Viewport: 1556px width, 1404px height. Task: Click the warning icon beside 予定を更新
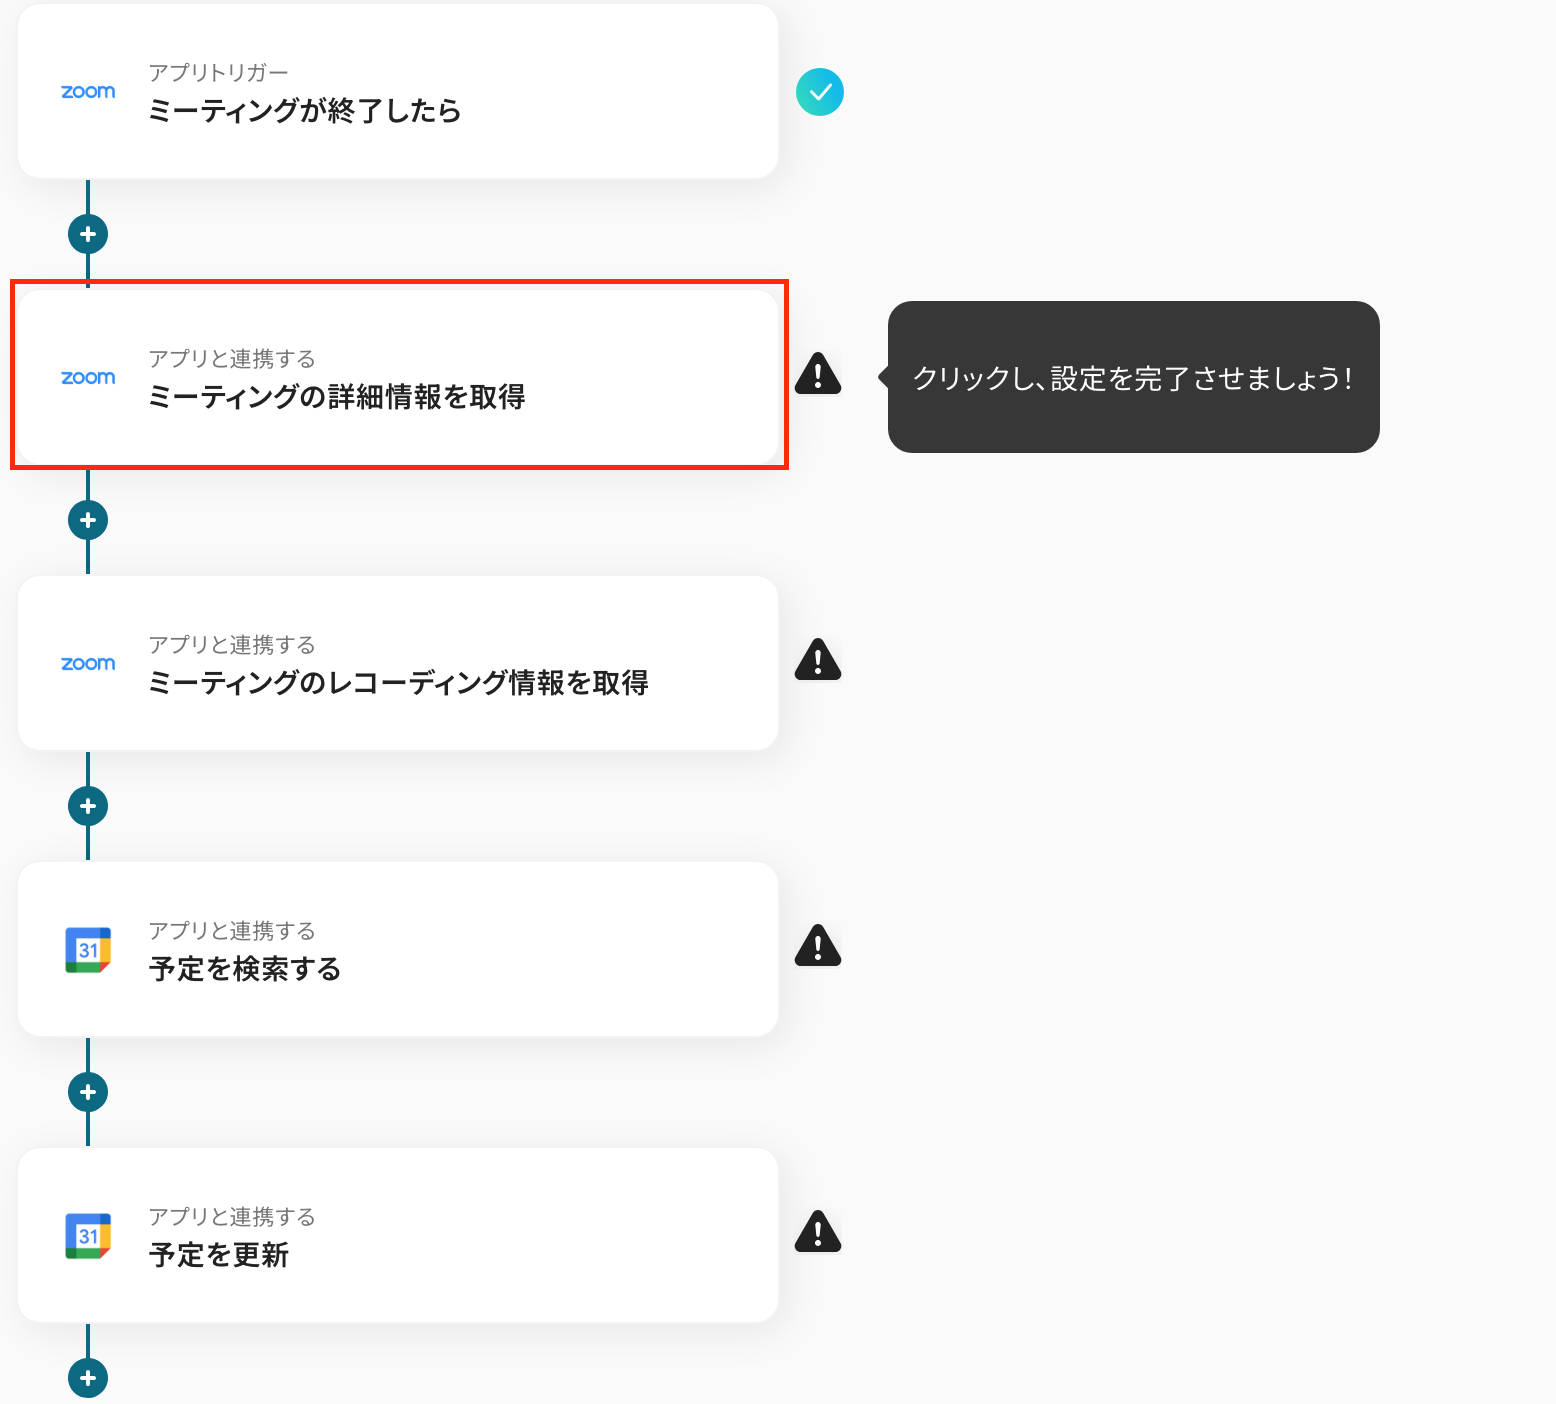[x=818, y=1232]
